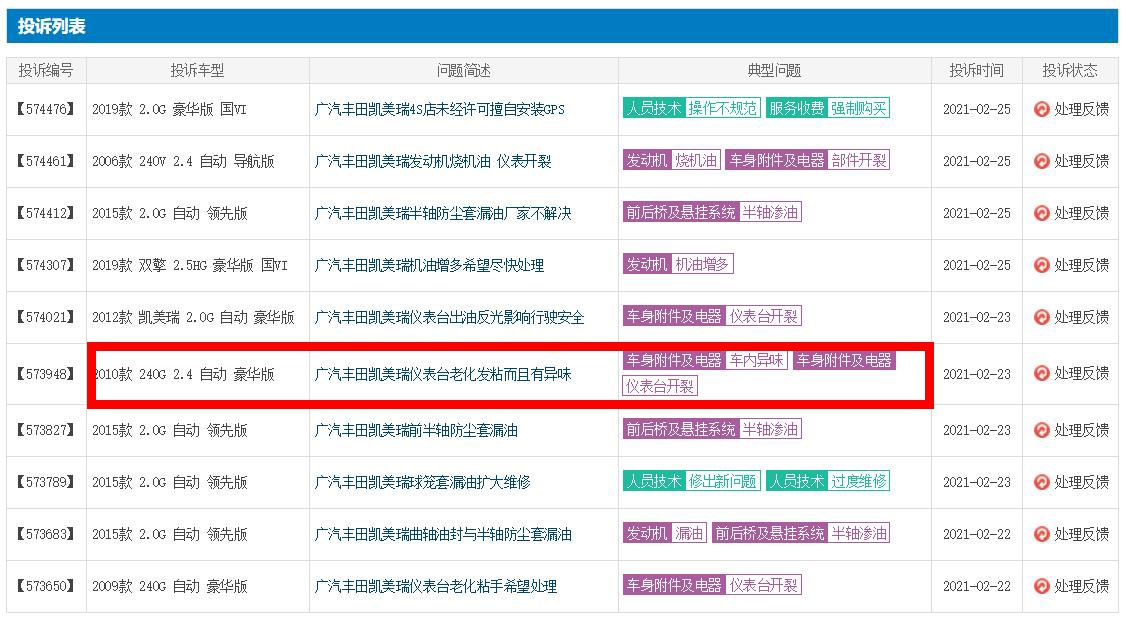Screen dimensions: 1125x623
Task: Click the 投诉编号 column header
Action: pyautogui.click(x=46, y=70)
